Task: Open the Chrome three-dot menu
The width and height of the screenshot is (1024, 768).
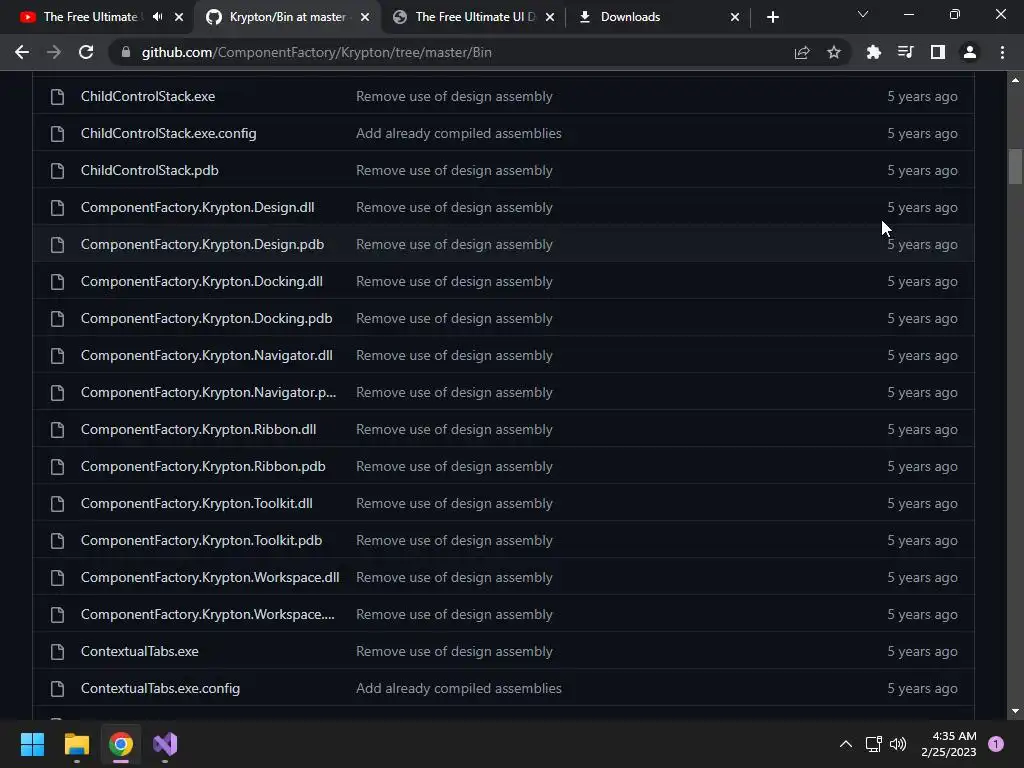Action: point(1002,52)
